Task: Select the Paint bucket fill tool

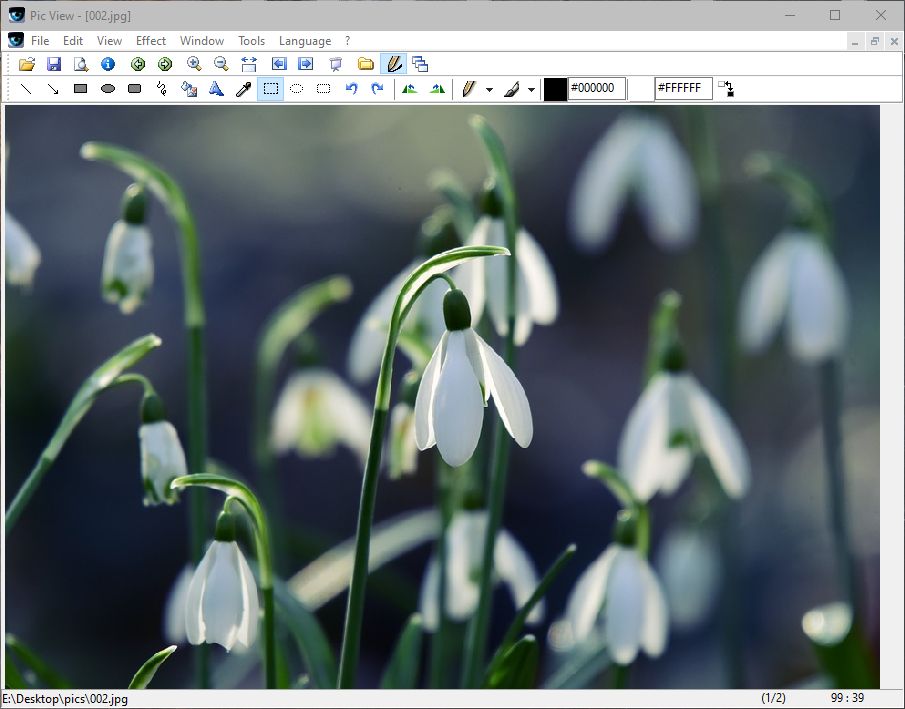Action: (x=189, y=88)
